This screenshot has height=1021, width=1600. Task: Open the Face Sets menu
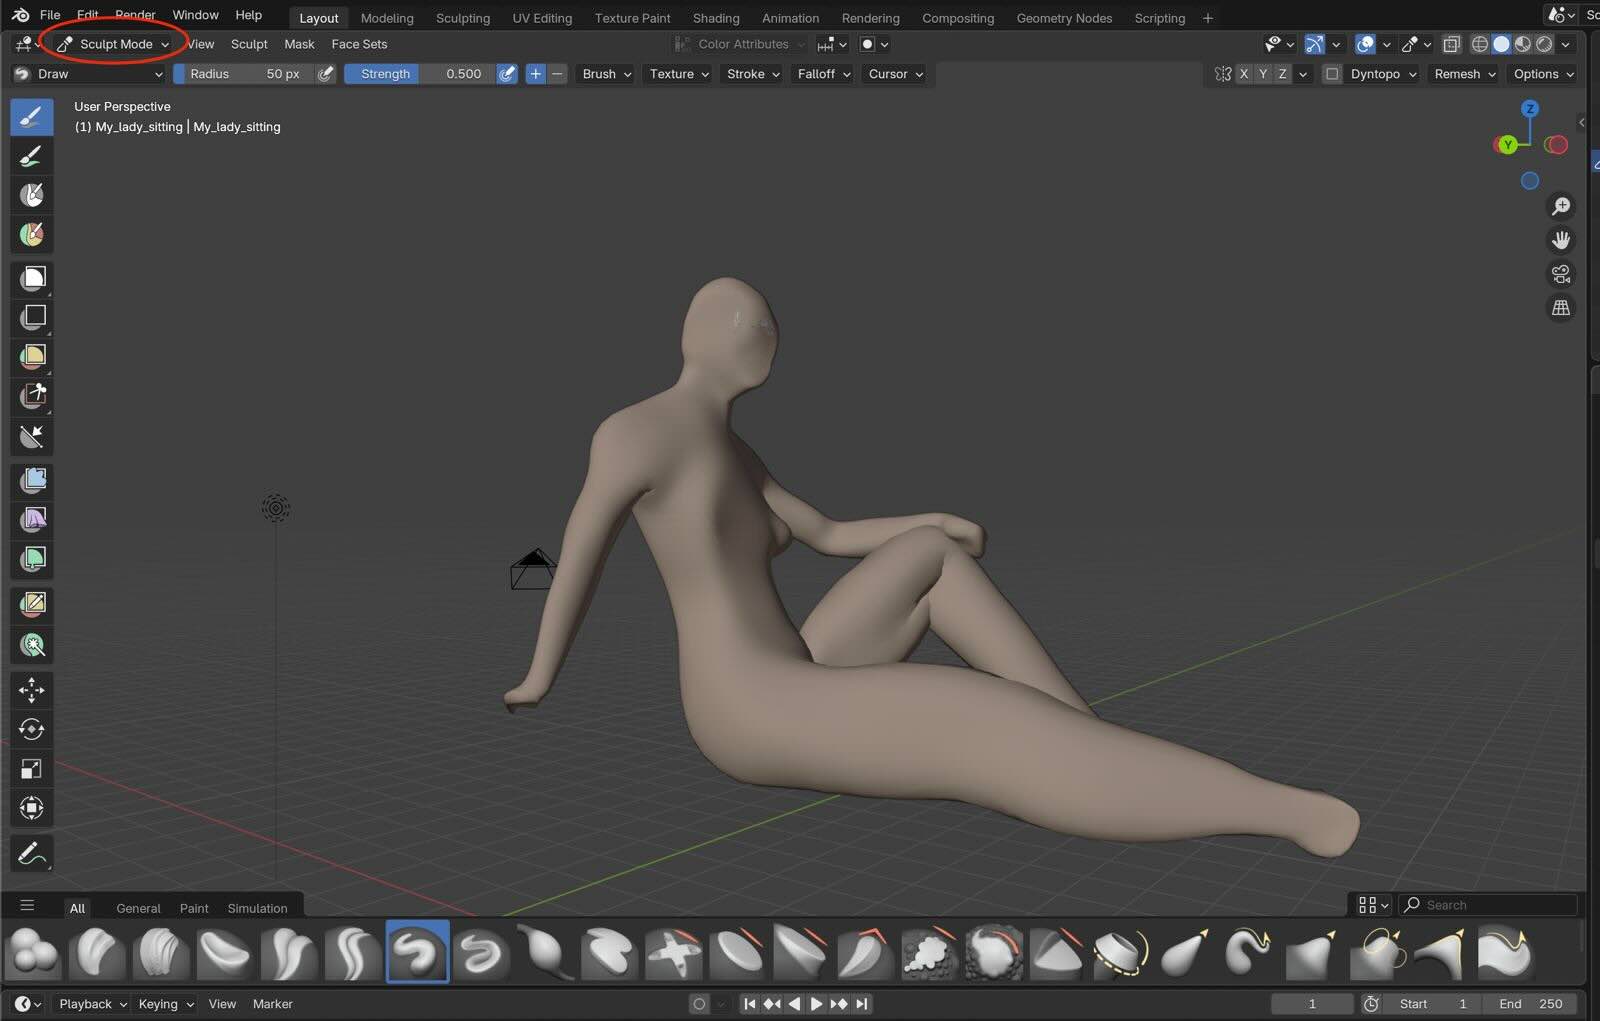359,44
